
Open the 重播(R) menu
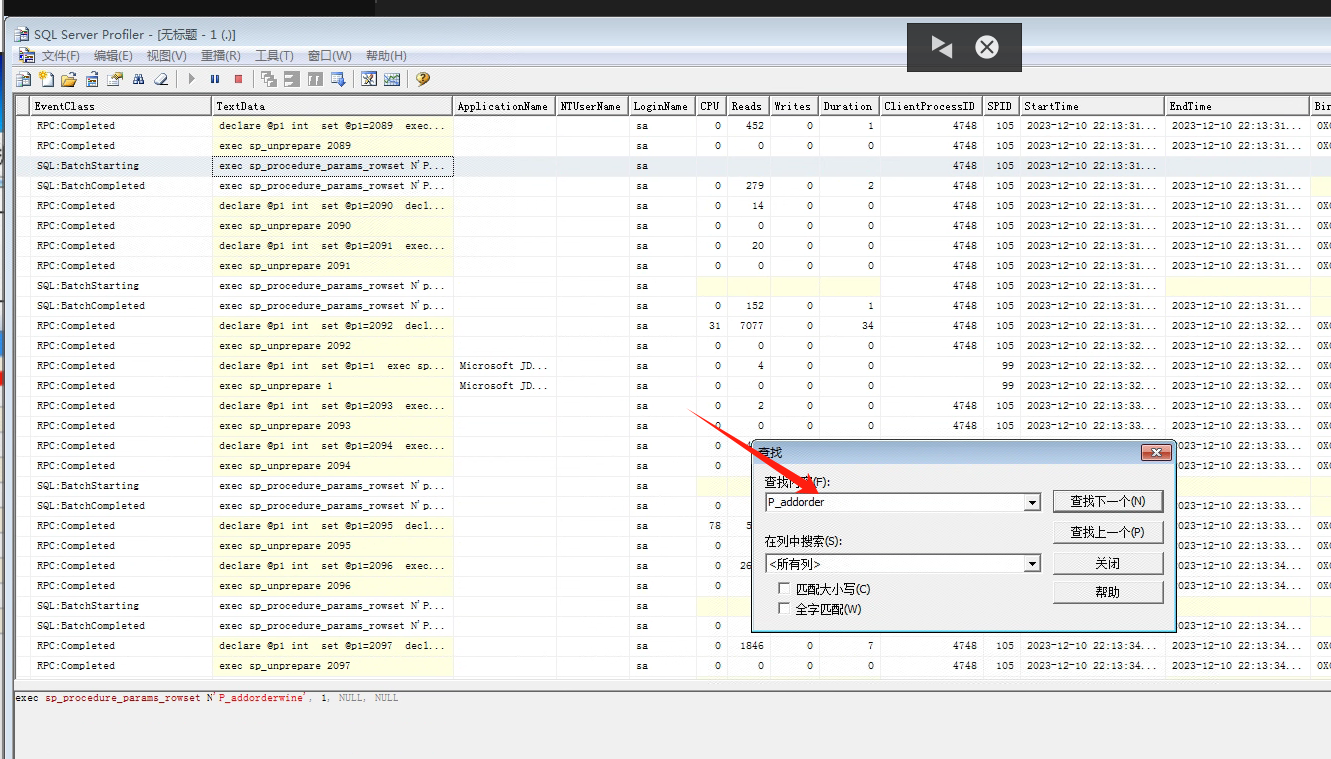click(220, 56)
